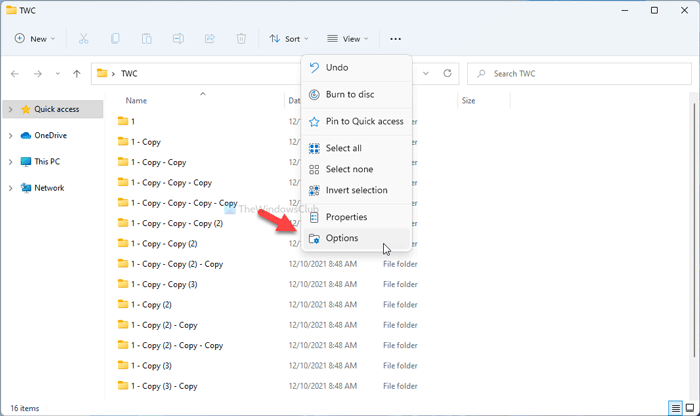
Task: Click the Size column header
Action: pyautogui.click(x=468, y=100)
